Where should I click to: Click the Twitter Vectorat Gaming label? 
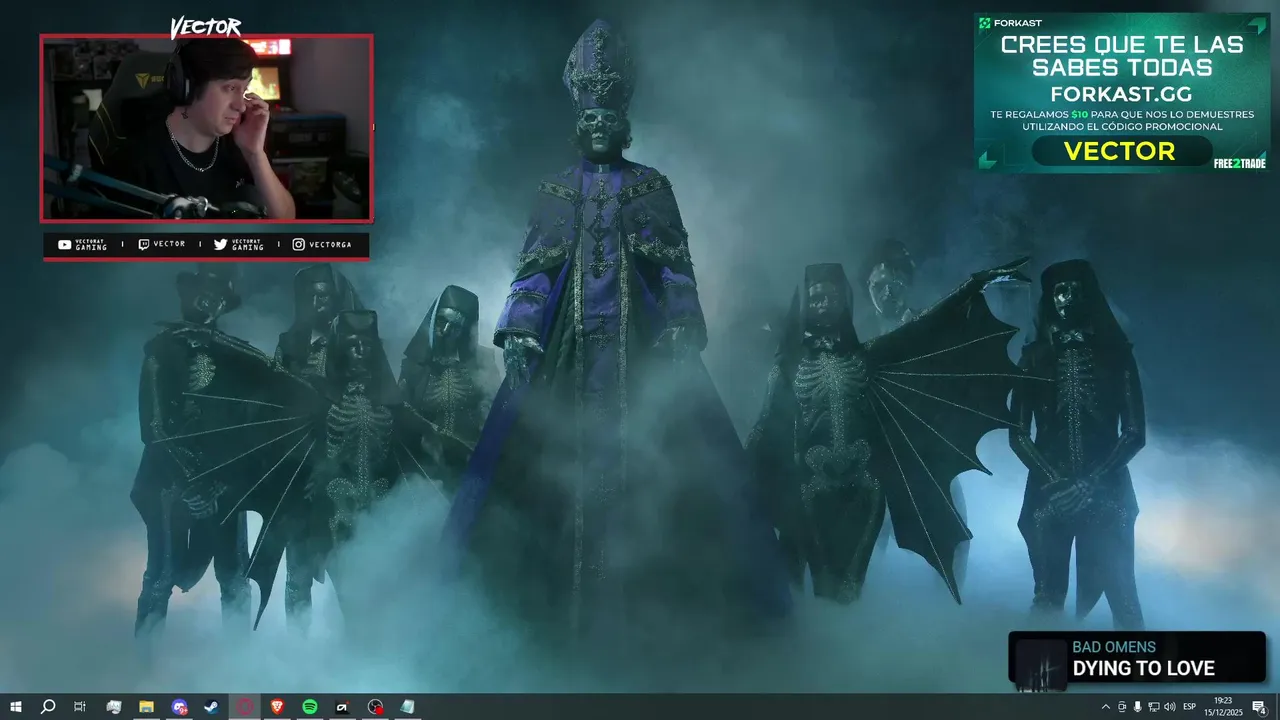pos(239,245)
